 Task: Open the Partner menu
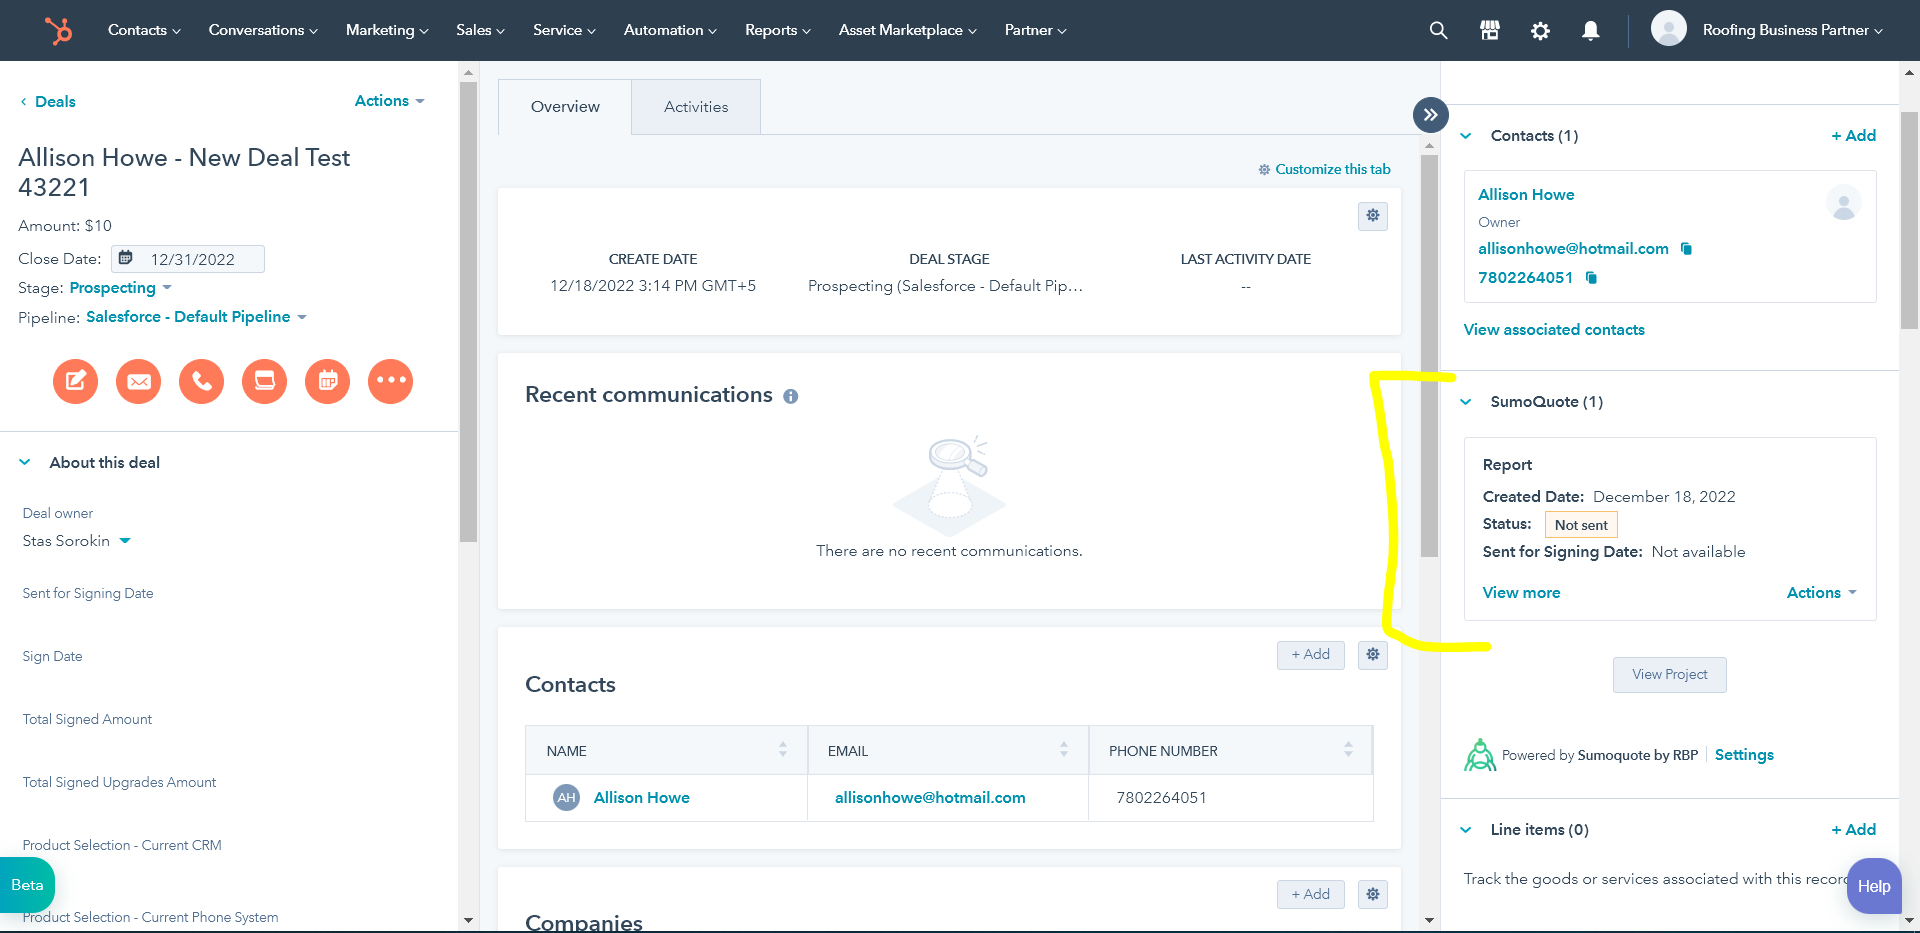tap(1035, 31)
